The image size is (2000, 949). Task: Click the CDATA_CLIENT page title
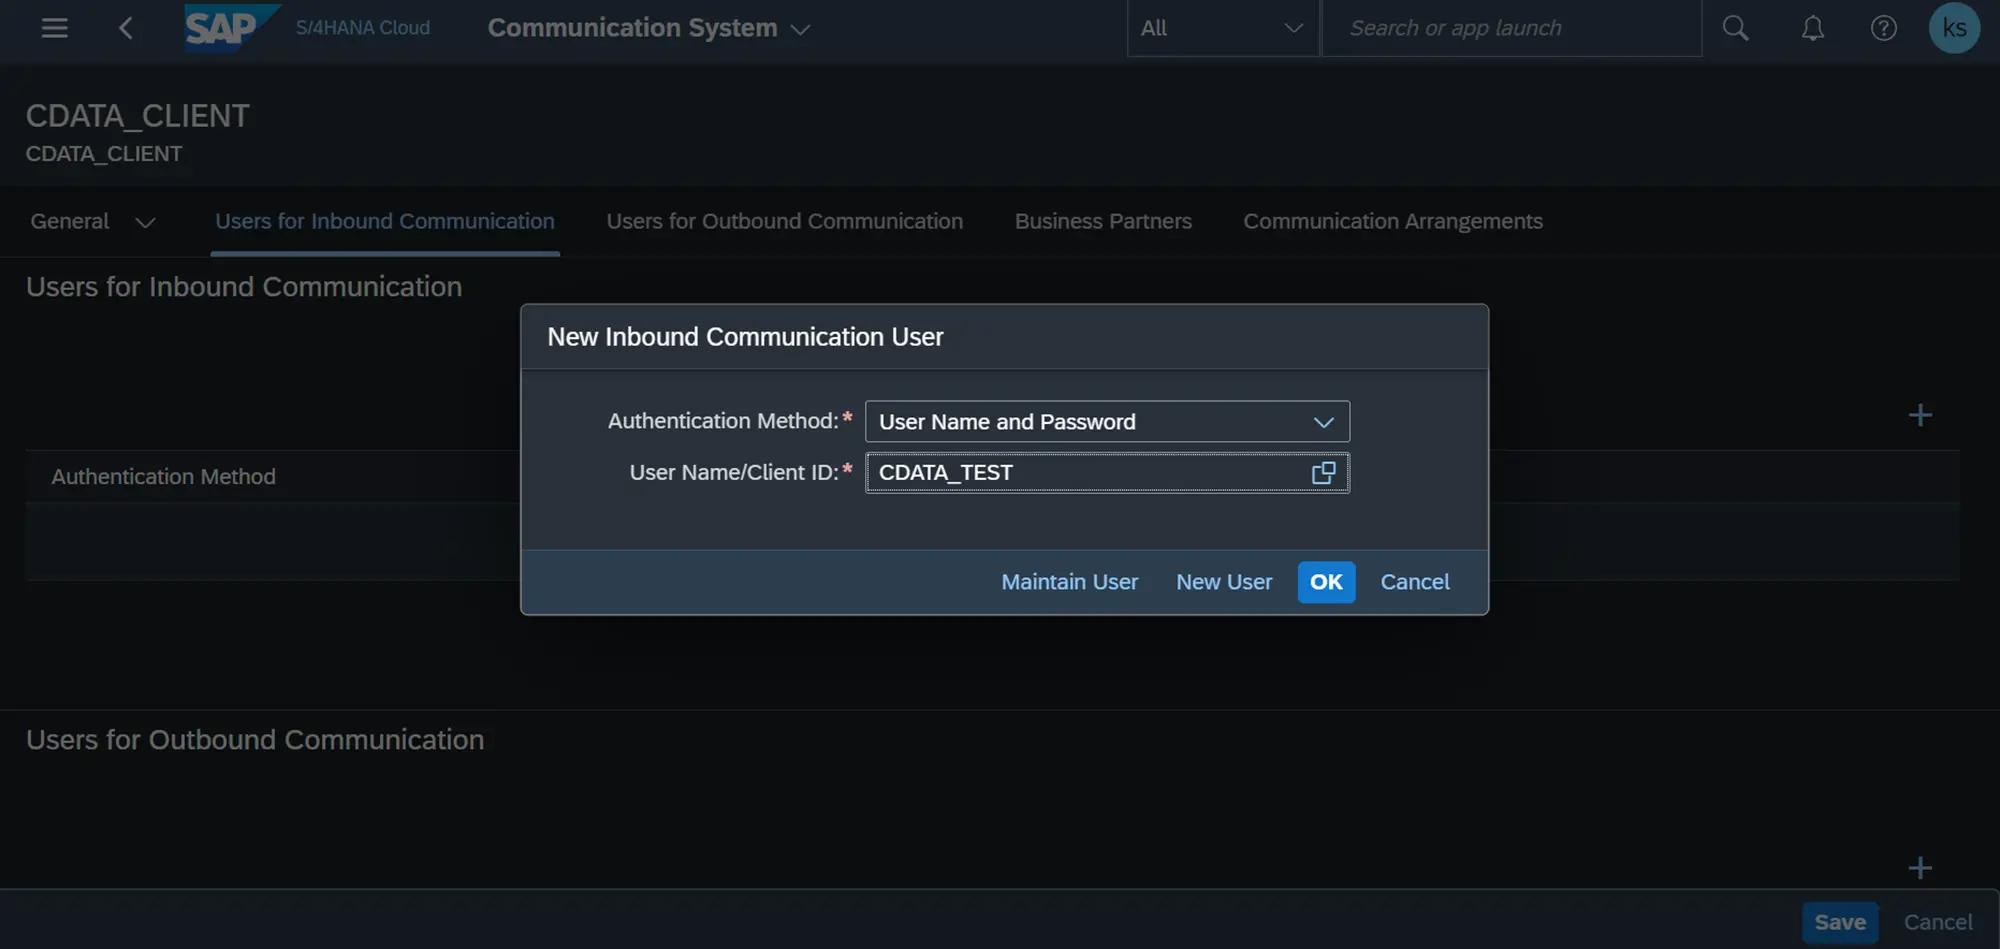(x=138, y=116)
